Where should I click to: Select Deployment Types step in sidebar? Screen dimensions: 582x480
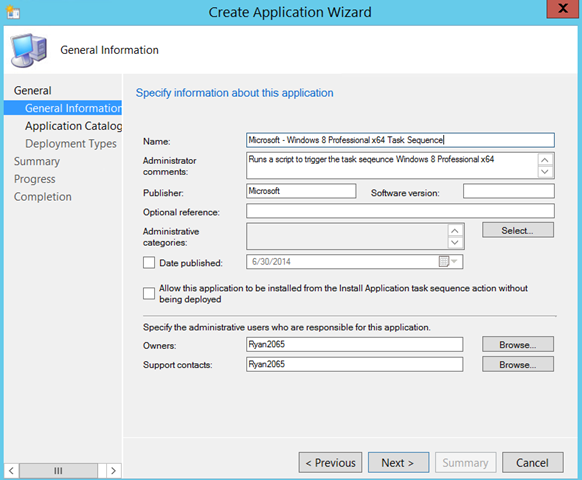pyautogui.click(x=71, y=144)
